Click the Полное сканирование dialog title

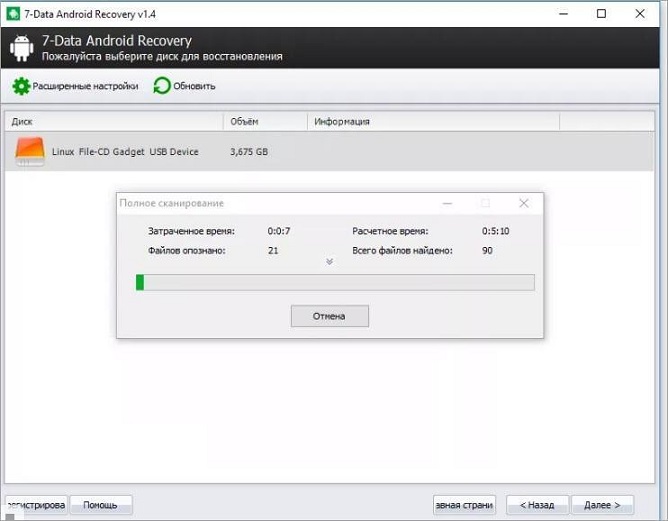172,203
